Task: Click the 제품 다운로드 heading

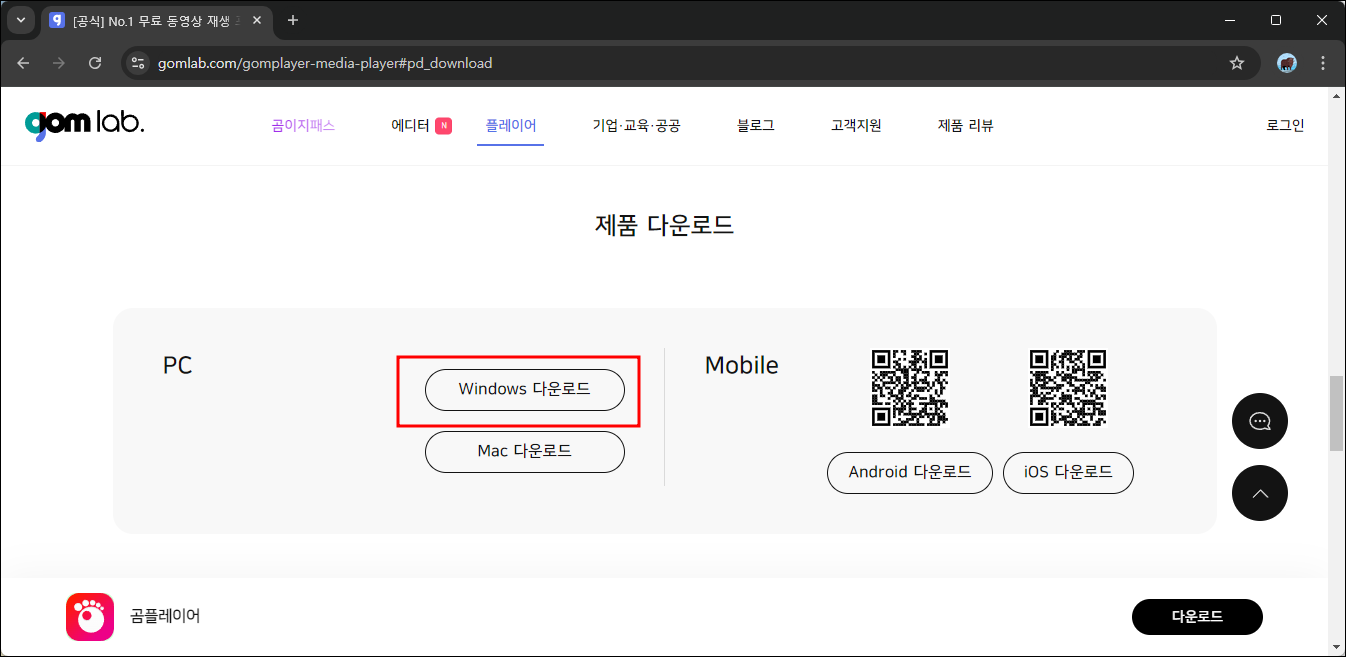Action: [665, 225]
